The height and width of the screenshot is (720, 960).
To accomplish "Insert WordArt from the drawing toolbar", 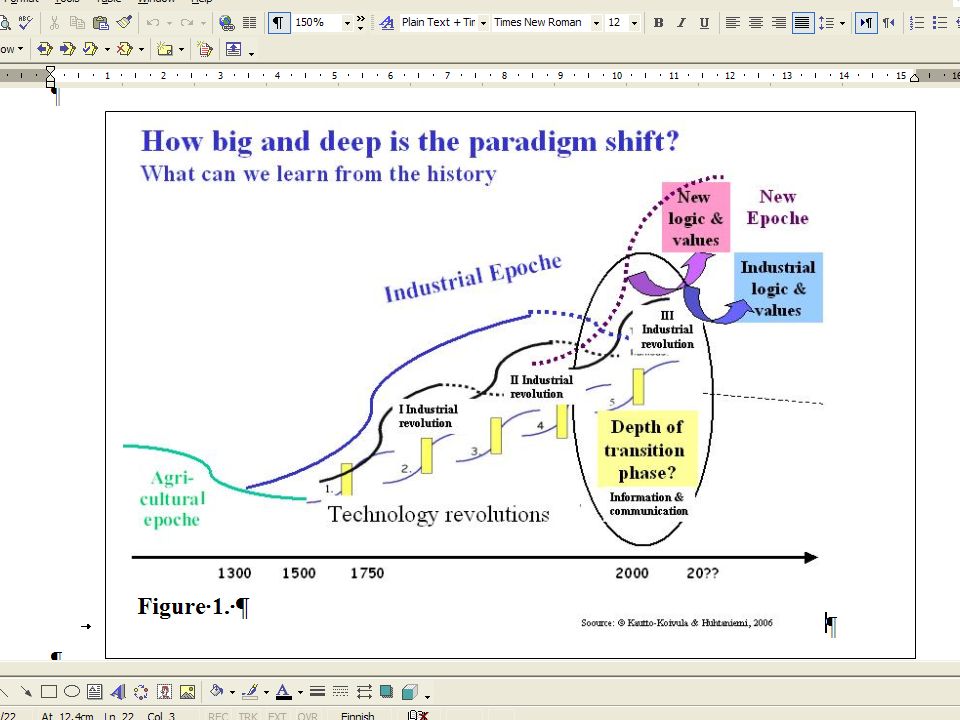I will point(118,692).
